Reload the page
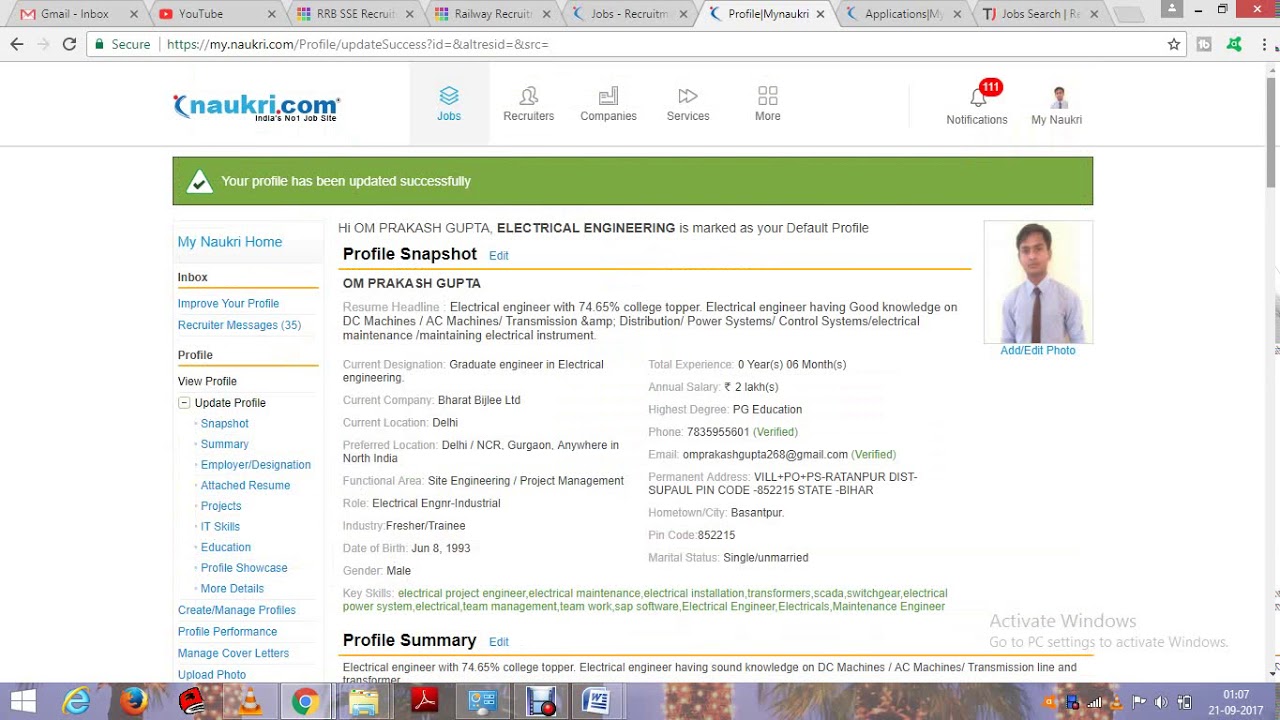The height and width of the screenshot is (720, 1280). pos(69,44)
